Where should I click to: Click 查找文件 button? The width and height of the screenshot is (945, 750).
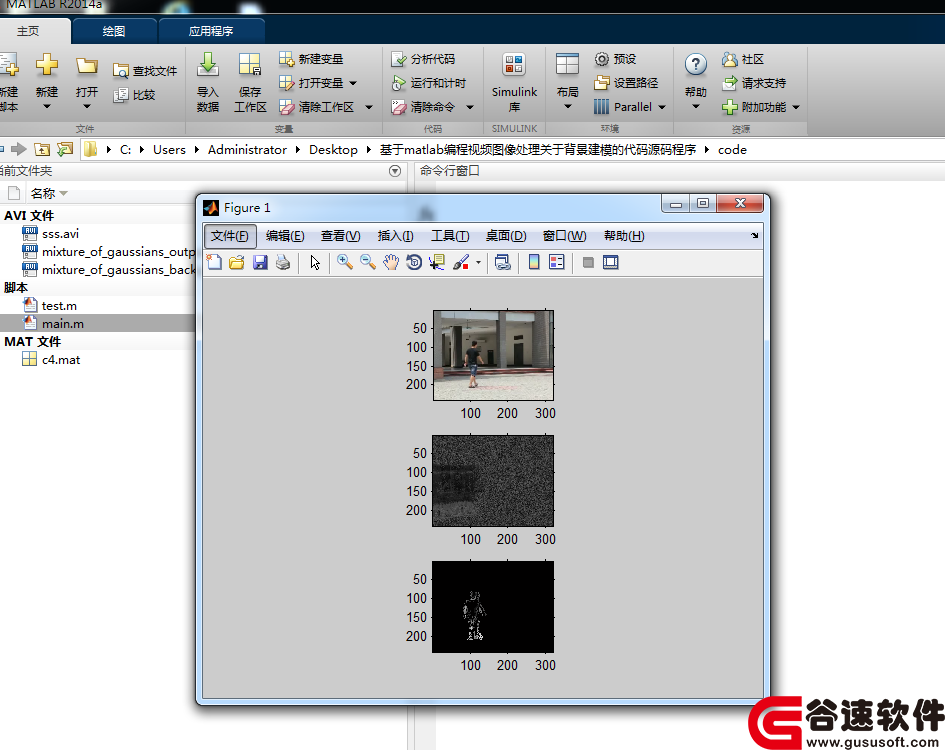145,71
